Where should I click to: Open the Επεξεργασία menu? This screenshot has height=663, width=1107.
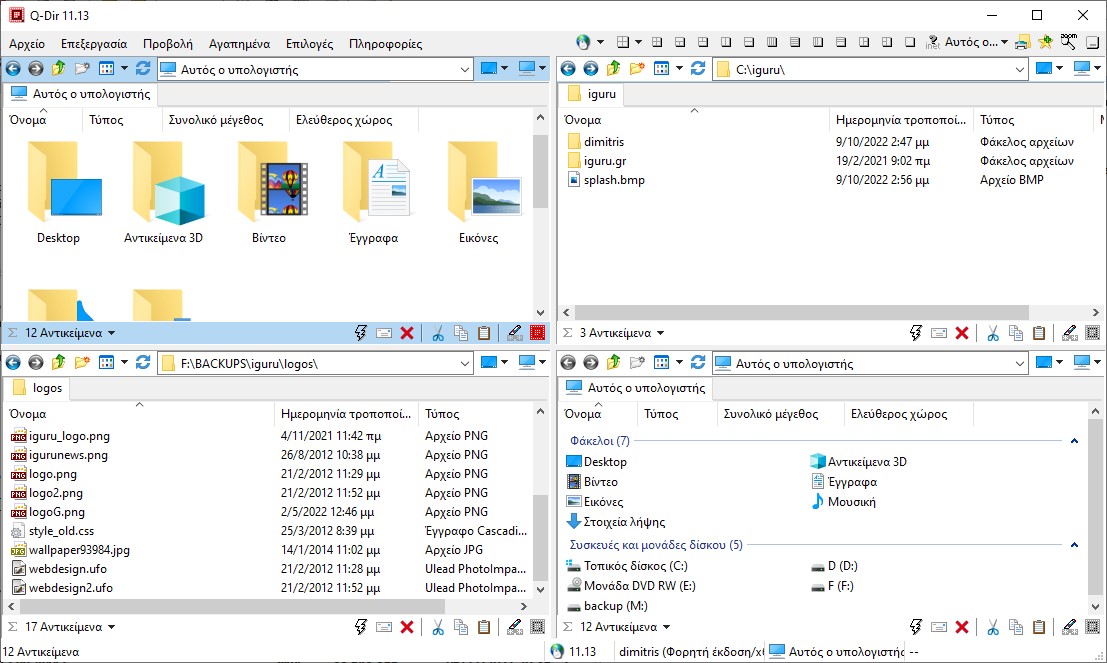tap(94, 44)
